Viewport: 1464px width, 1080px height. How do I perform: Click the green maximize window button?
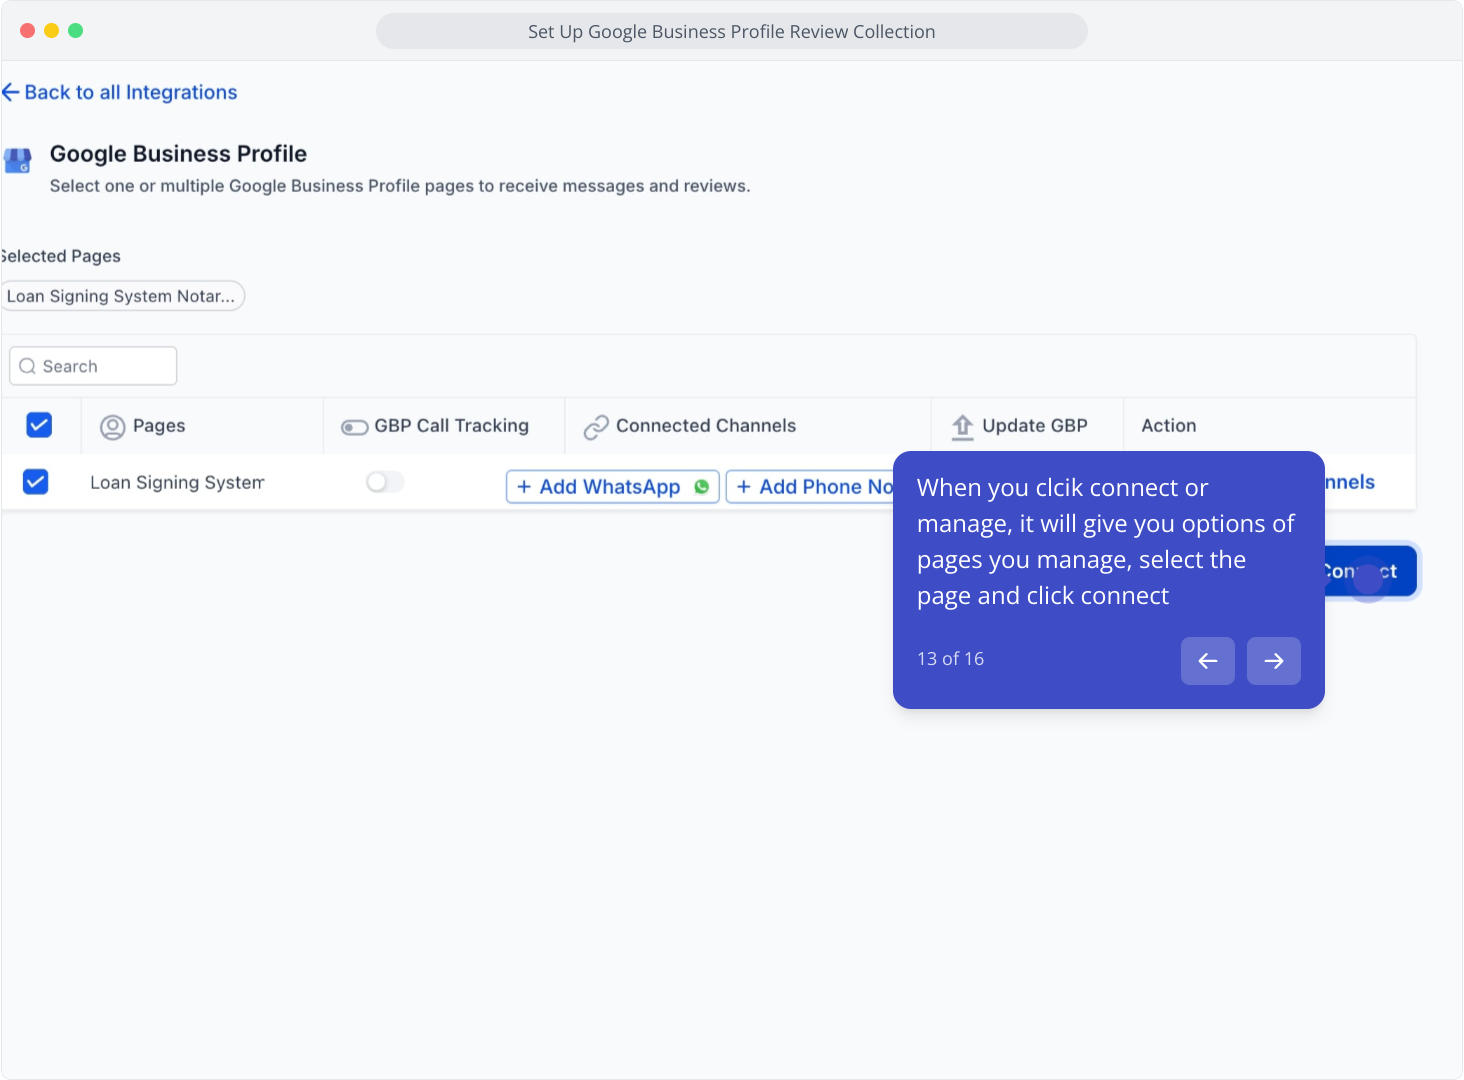click(76, 31)
